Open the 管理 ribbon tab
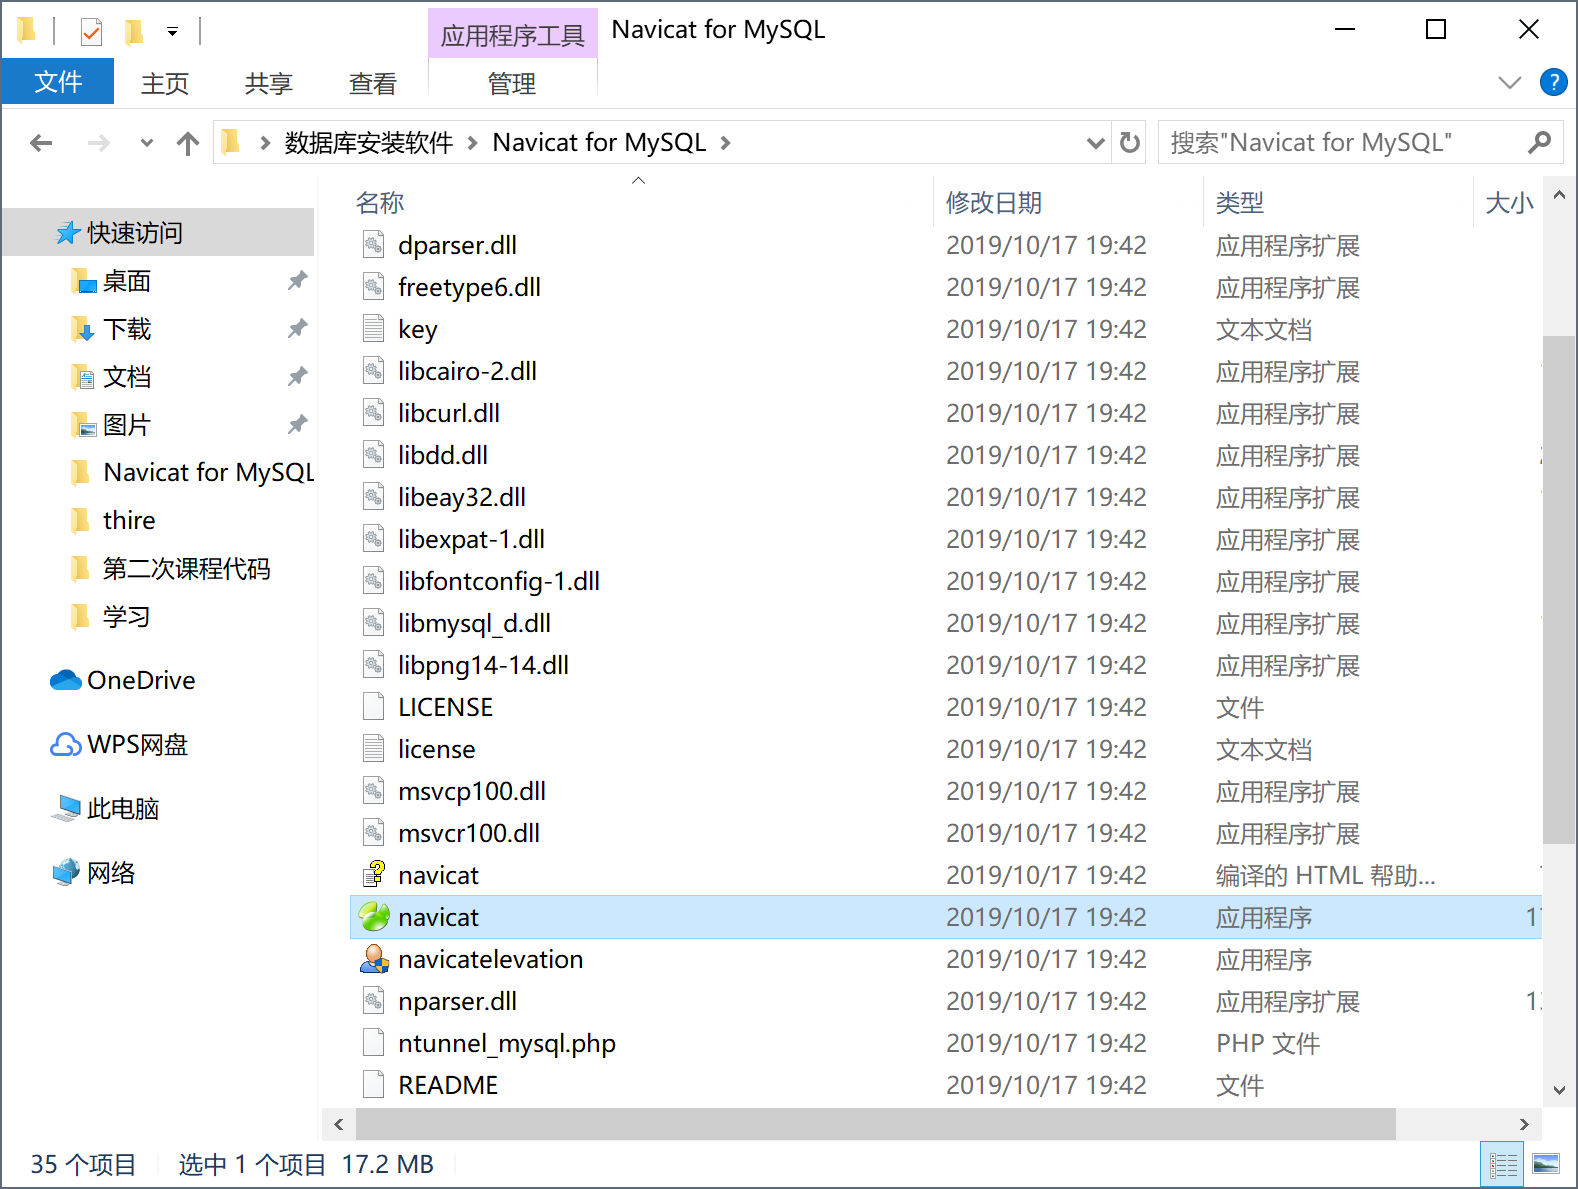The width and height of the screenshot is (1578, 1189). (x=512, y=83)
